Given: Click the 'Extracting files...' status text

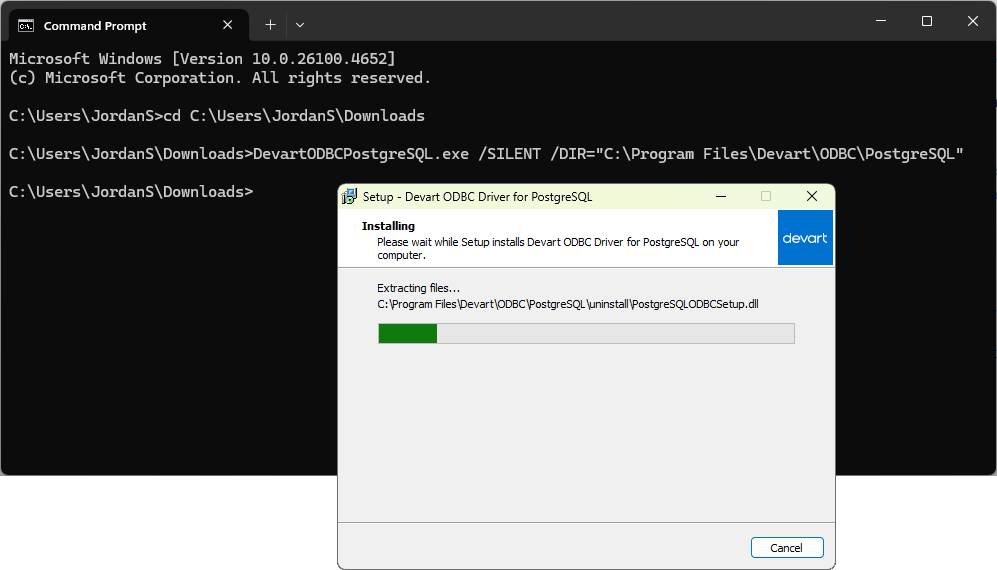Looking at the screenshot, I should click(x=418, y=288).
